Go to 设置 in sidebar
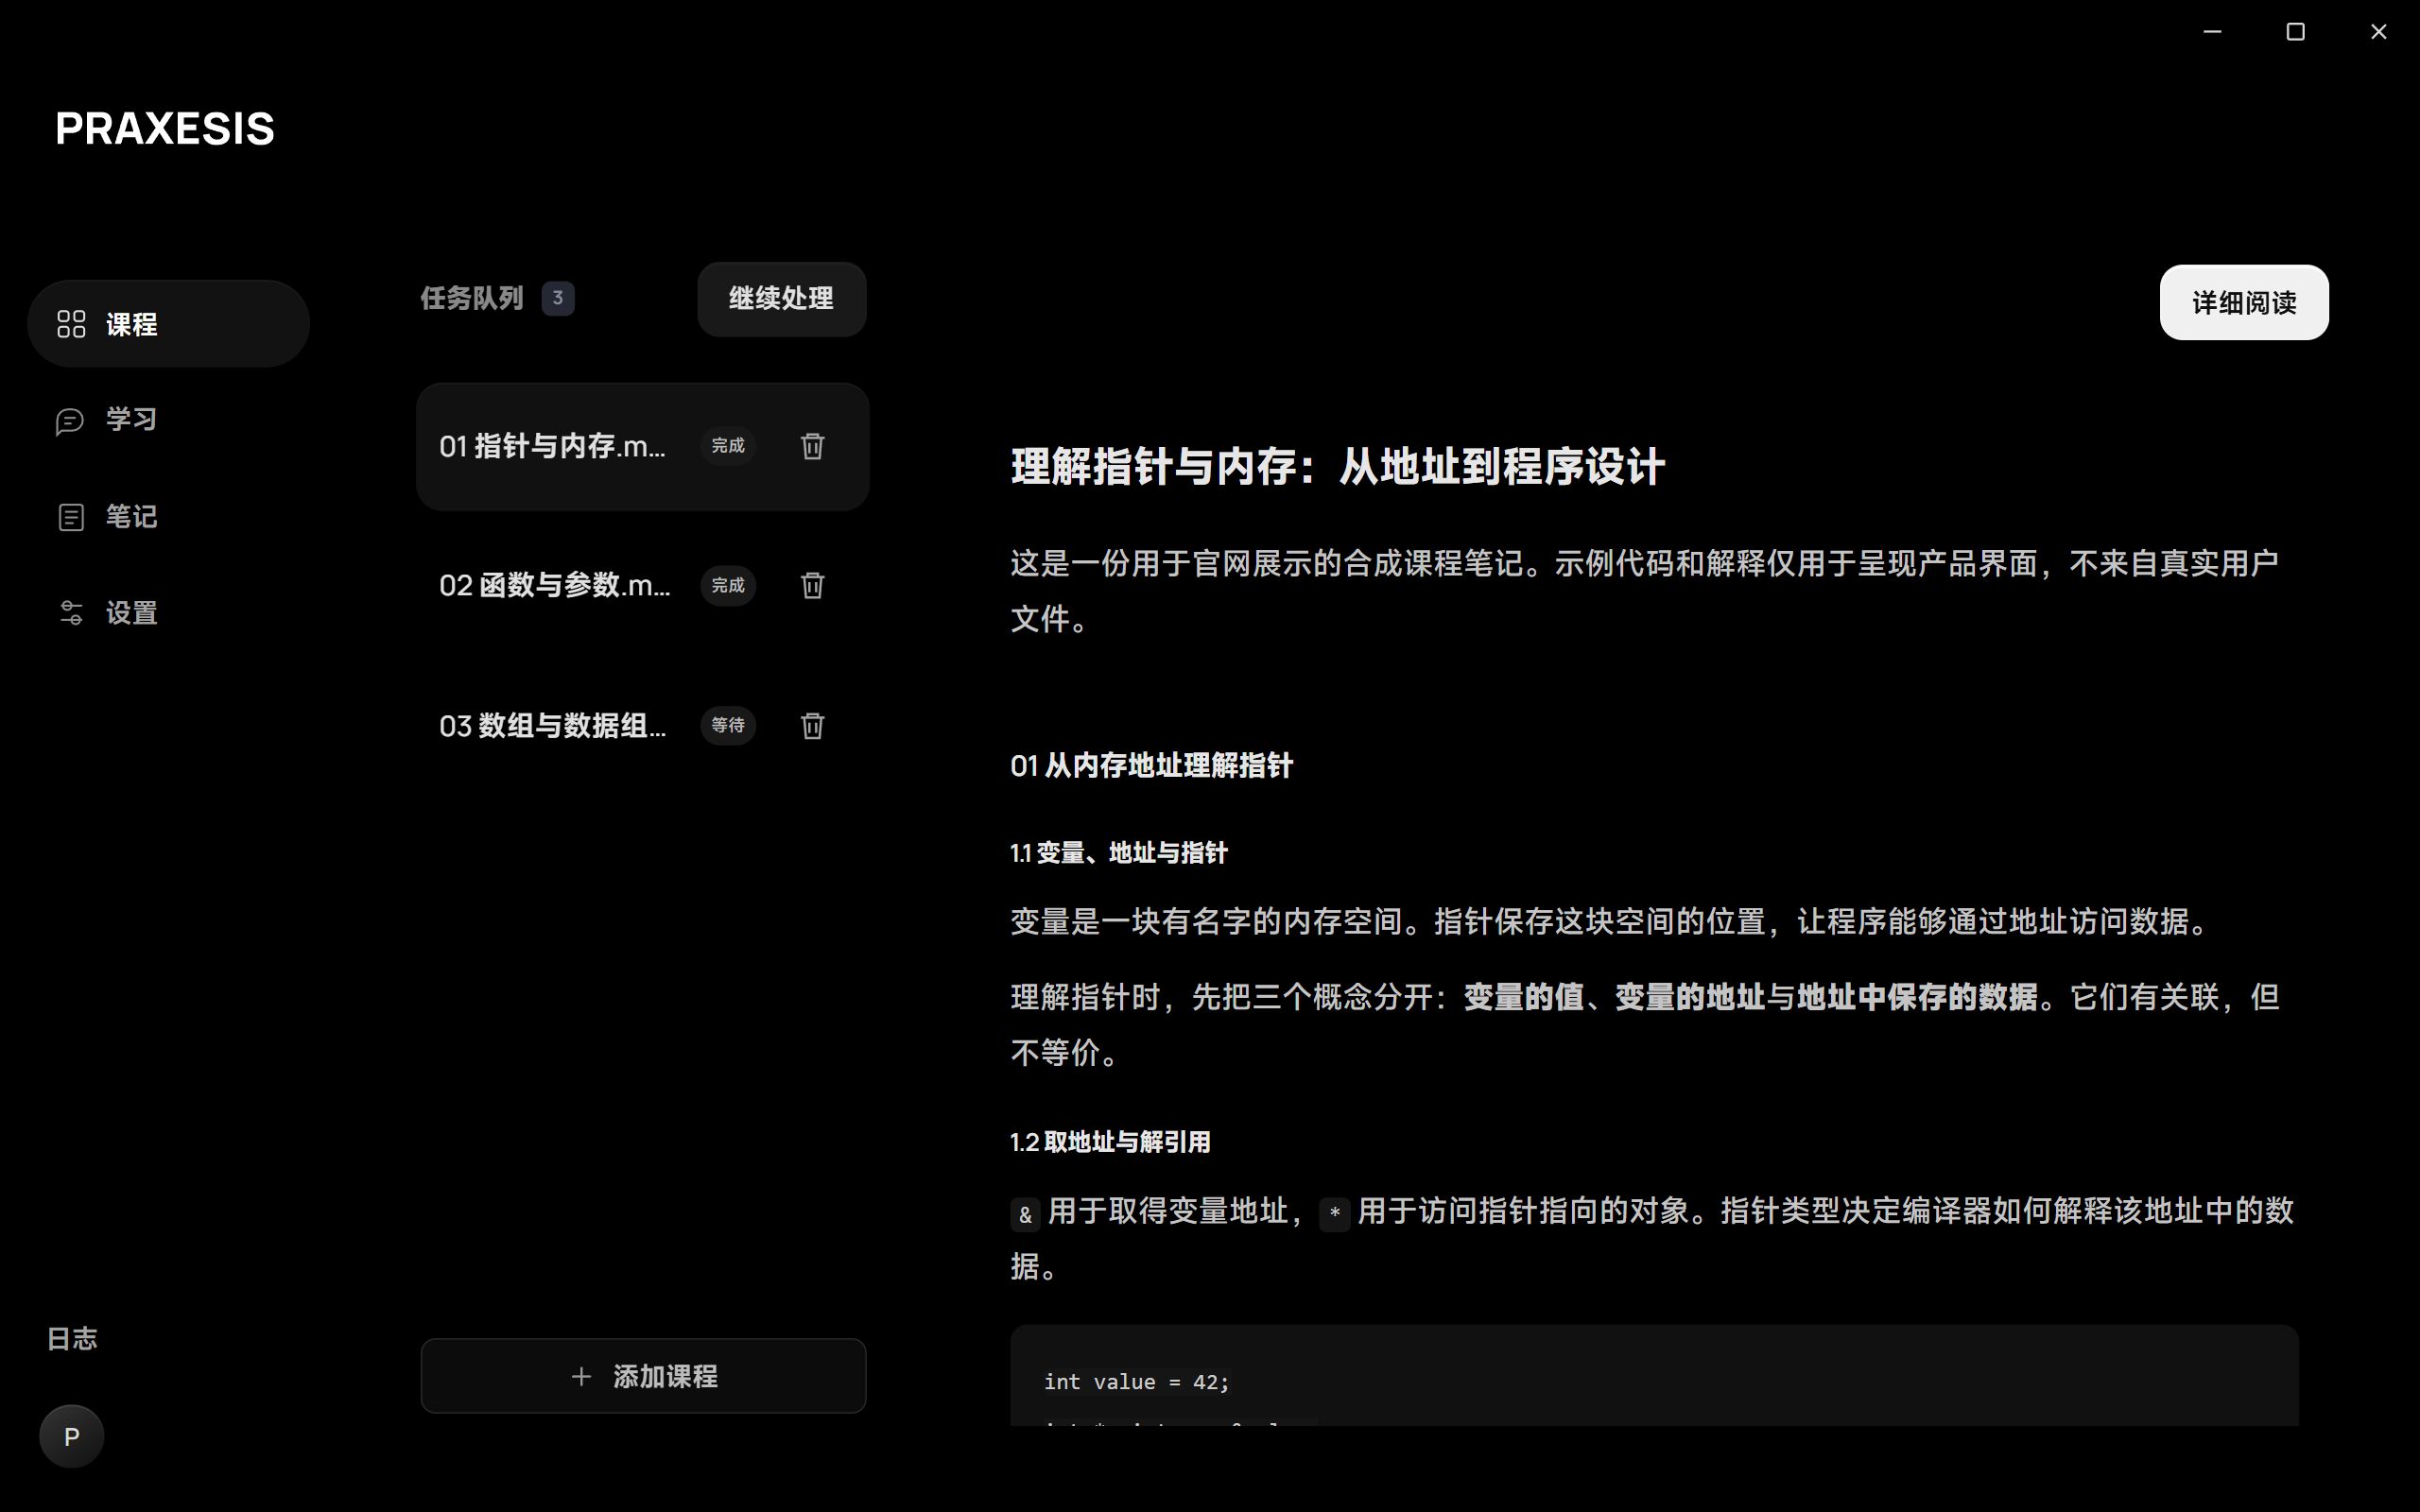This screenshot has height=1512, width=2420. [x=168, y=613]
